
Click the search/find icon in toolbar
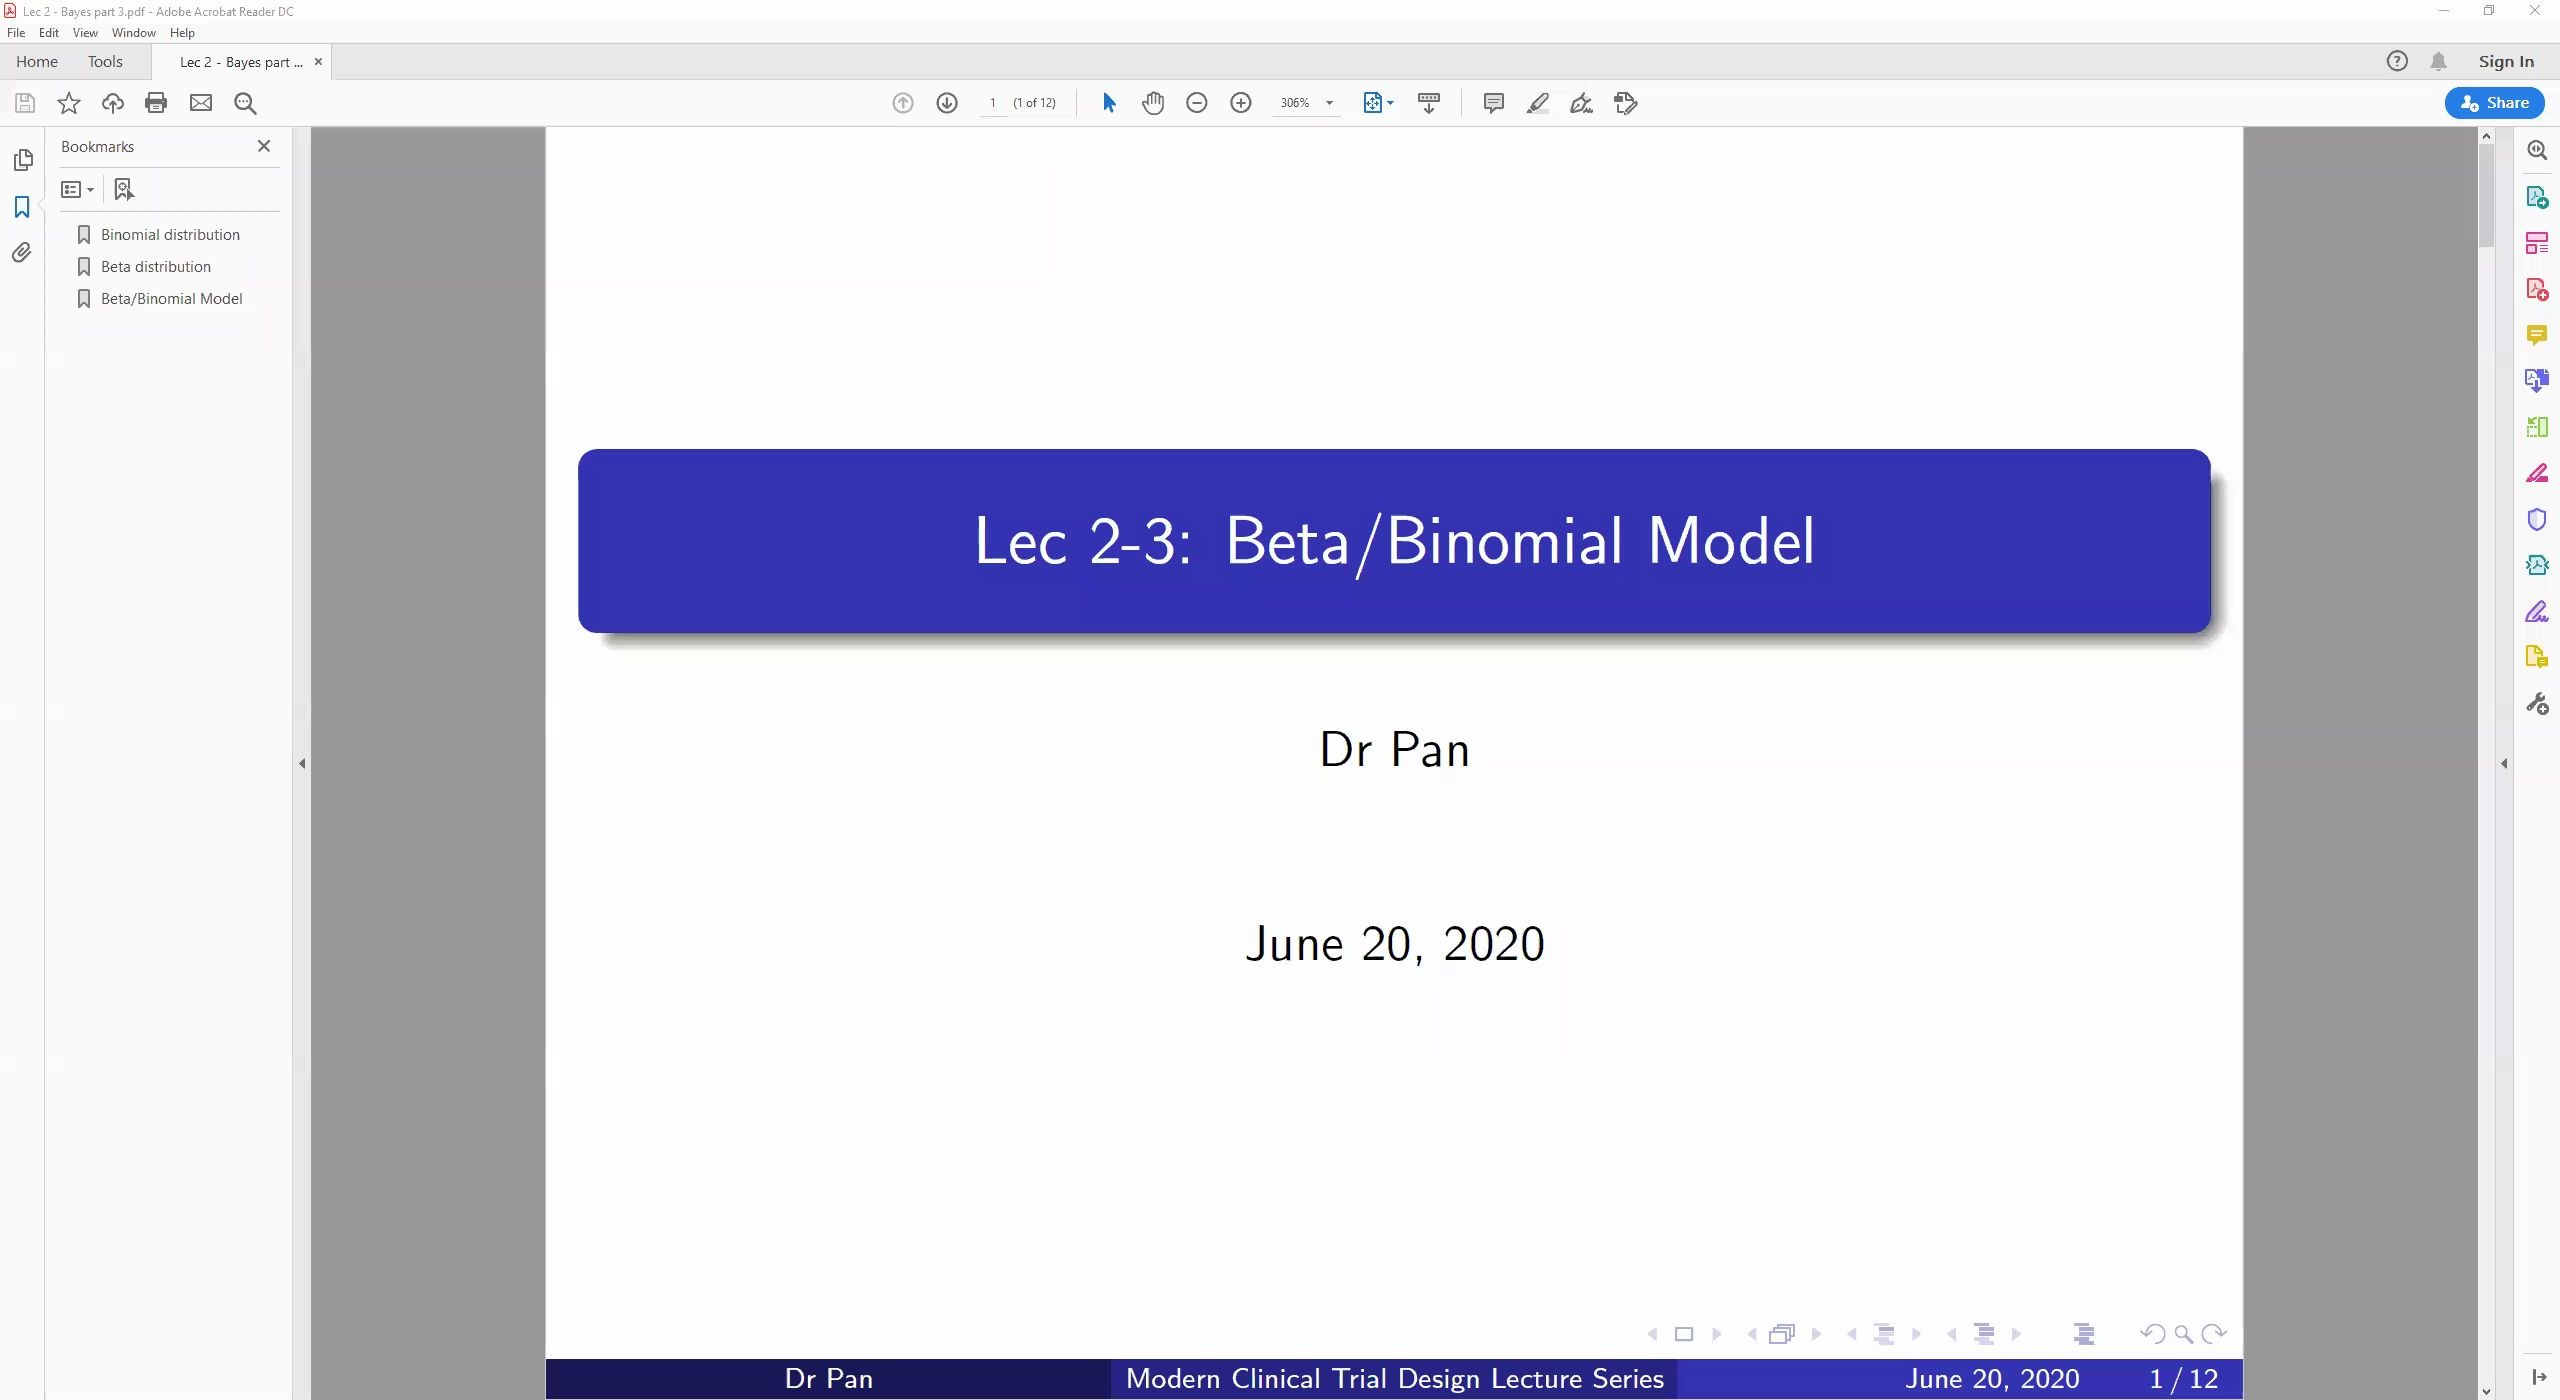tap(247, 102)
